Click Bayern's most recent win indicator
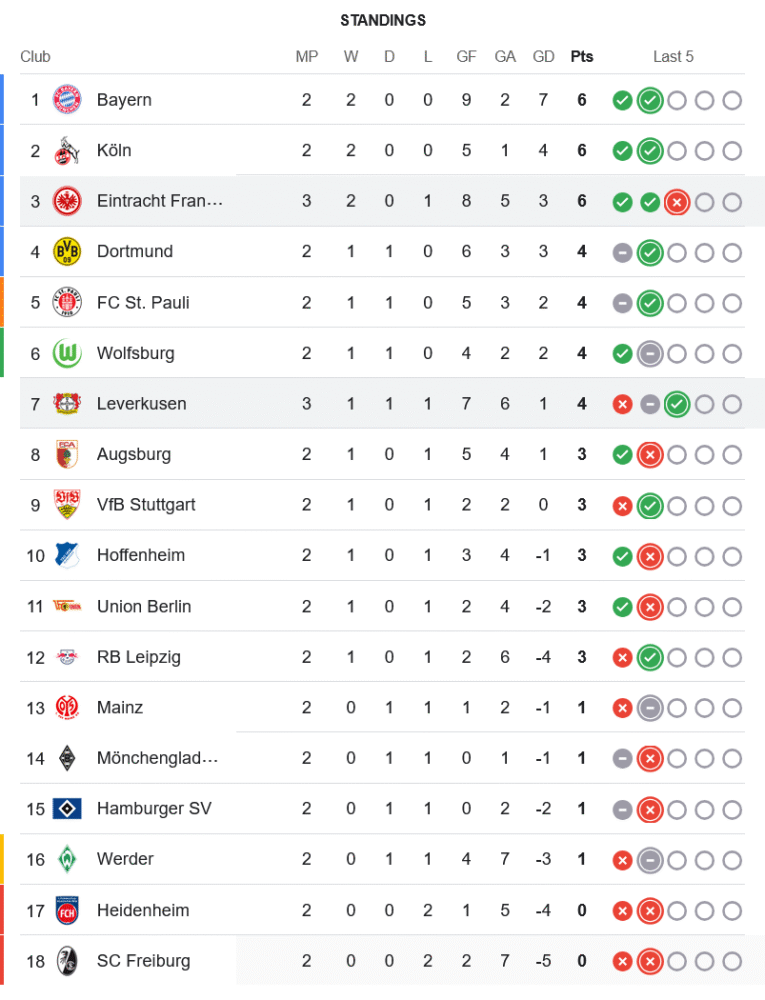 click(650, 100)
